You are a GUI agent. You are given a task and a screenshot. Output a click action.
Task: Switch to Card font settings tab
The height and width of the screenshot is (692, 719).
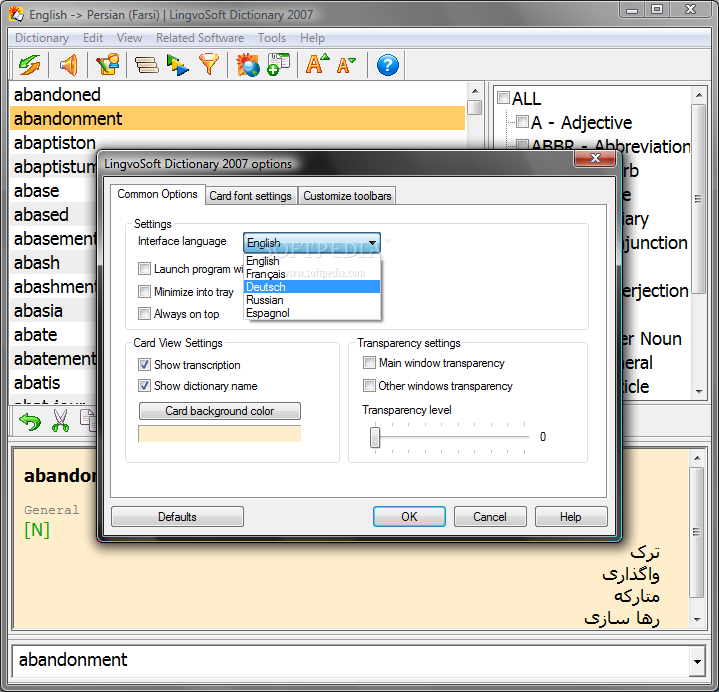250,196
